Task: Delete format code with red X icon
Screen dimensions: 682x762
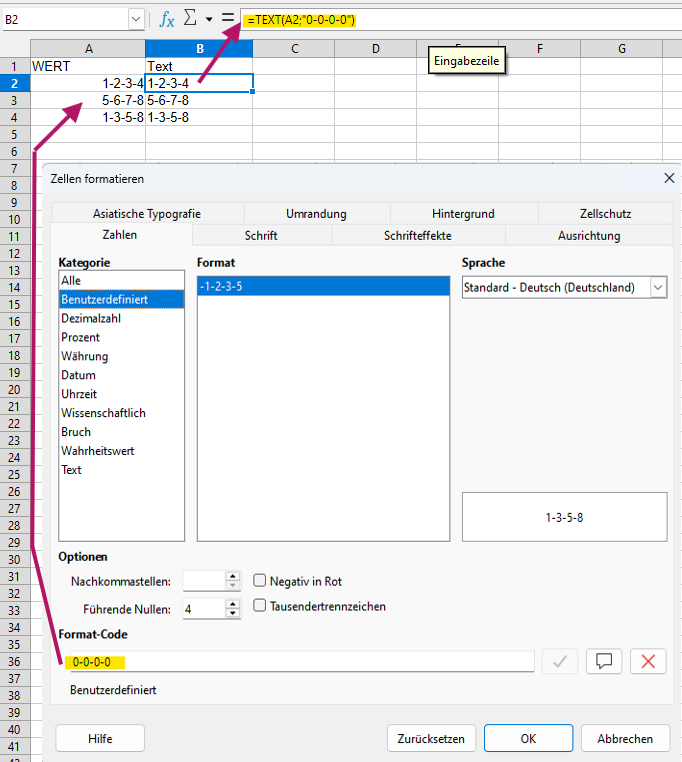Action: pyautogui.click(x=648, y=661)
